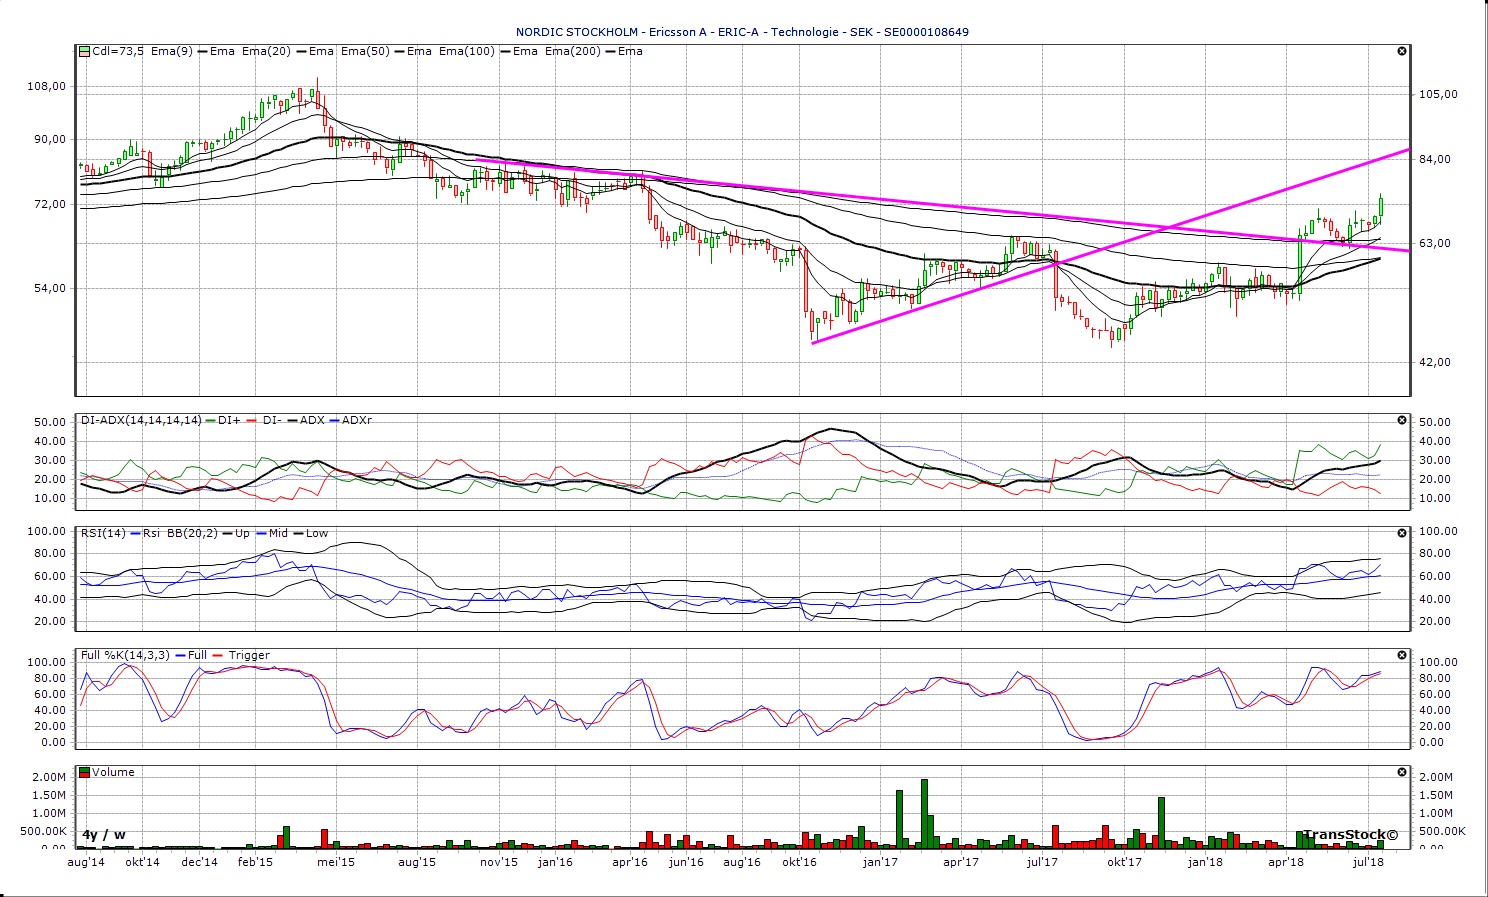
Task: Click the 108,00 price axis label
Action: point(48,86)
